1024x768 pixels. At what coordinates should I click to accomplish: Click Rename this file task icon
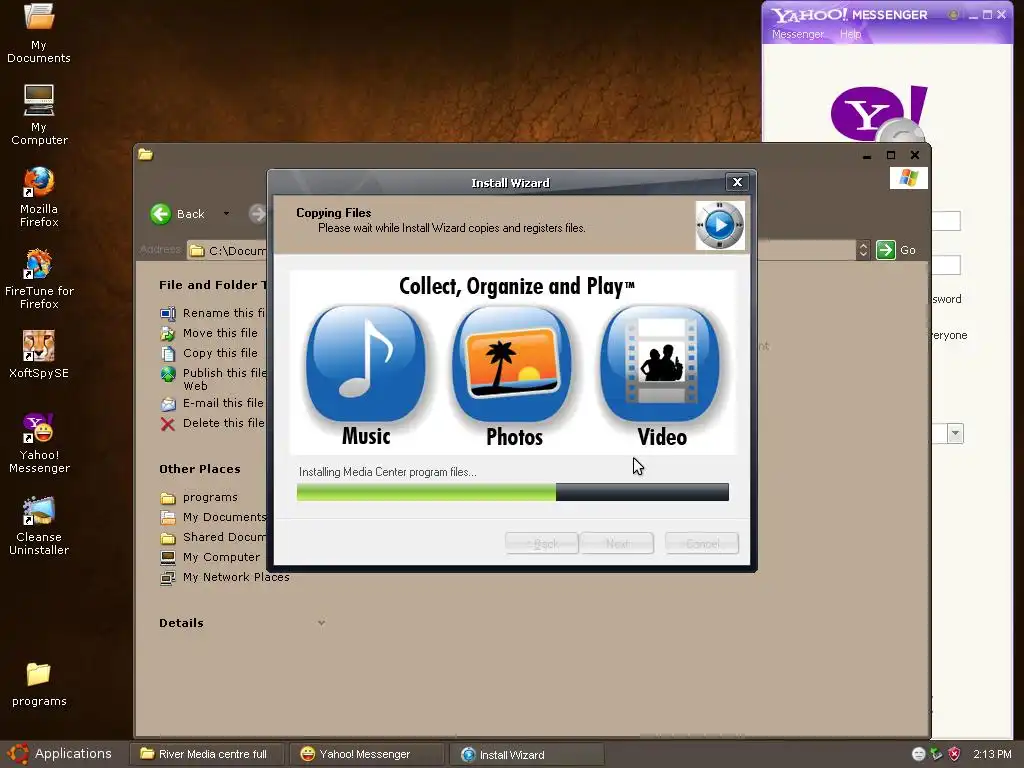[x=168, y=313]
